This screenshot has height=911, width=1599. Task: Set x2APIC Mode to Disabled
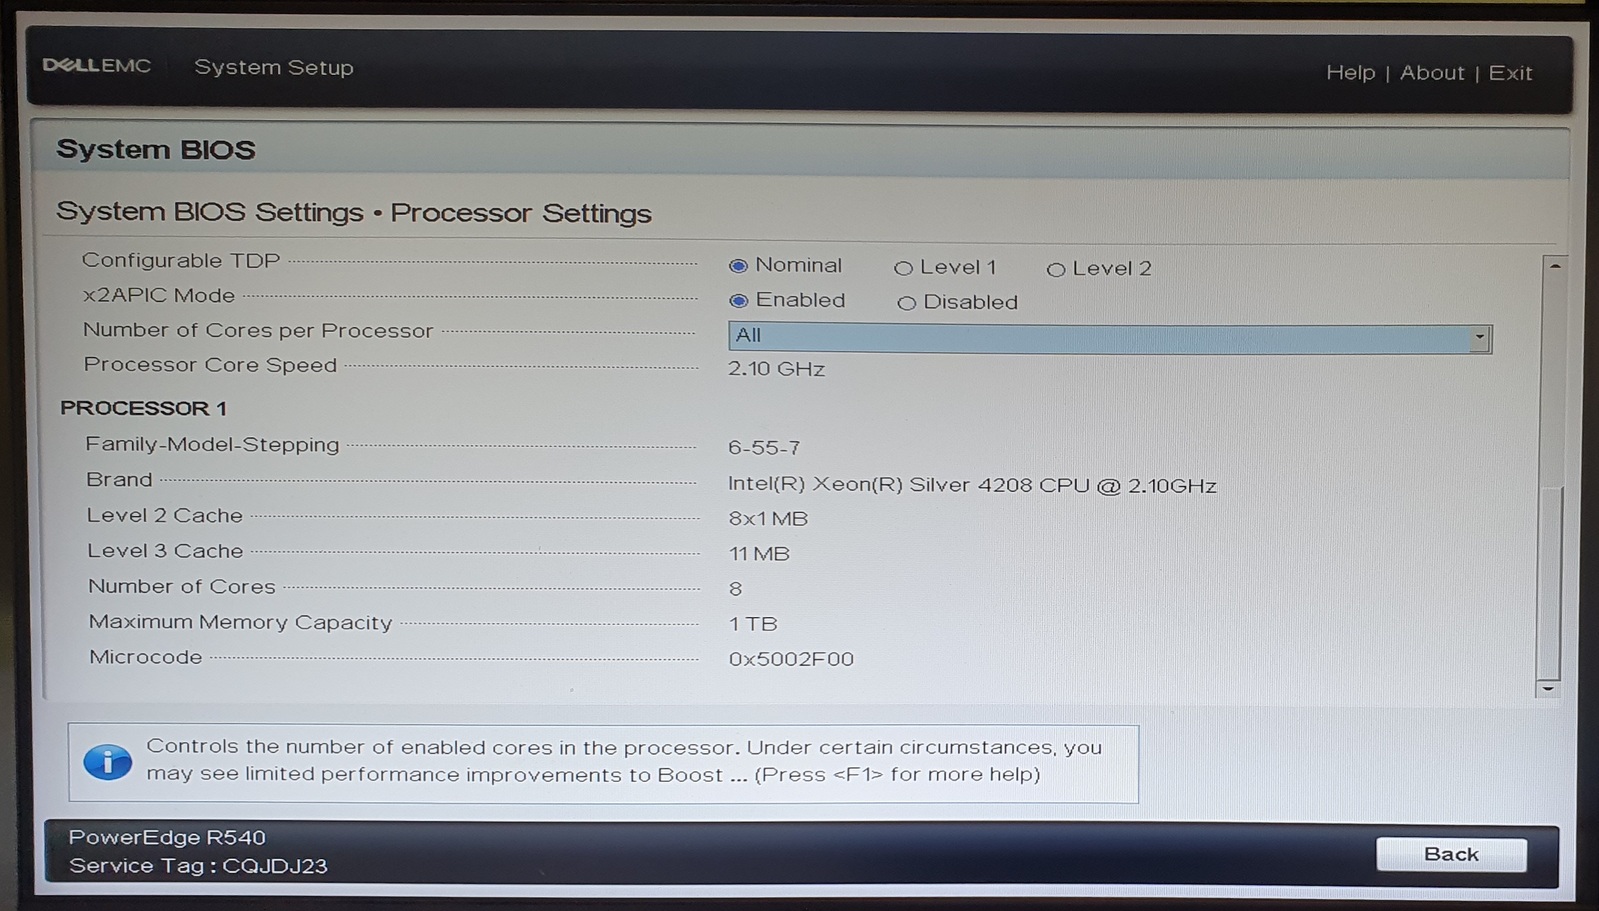tap(906, 303)
